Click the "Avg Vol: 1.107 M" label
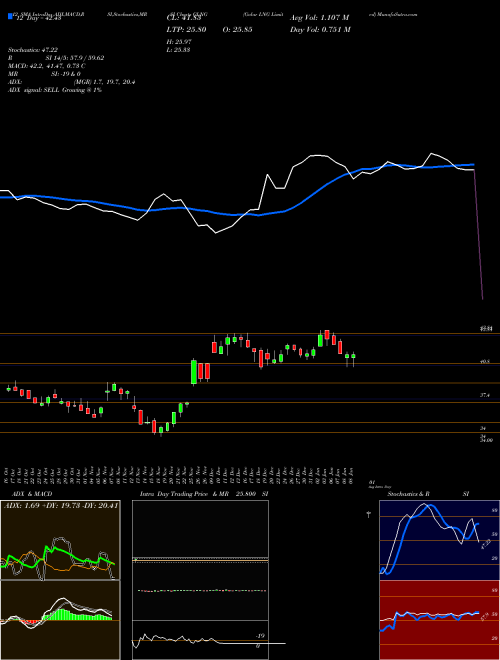This screenshot has height=660, width=500. click(x=320, y=18)
